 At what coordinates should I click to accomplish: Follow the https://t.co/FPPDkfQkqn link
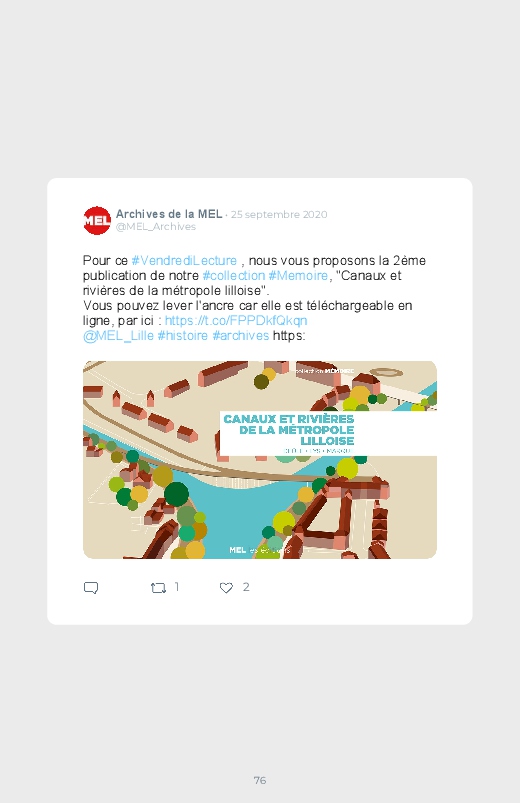pyautogui.click(x=236, y=321)
